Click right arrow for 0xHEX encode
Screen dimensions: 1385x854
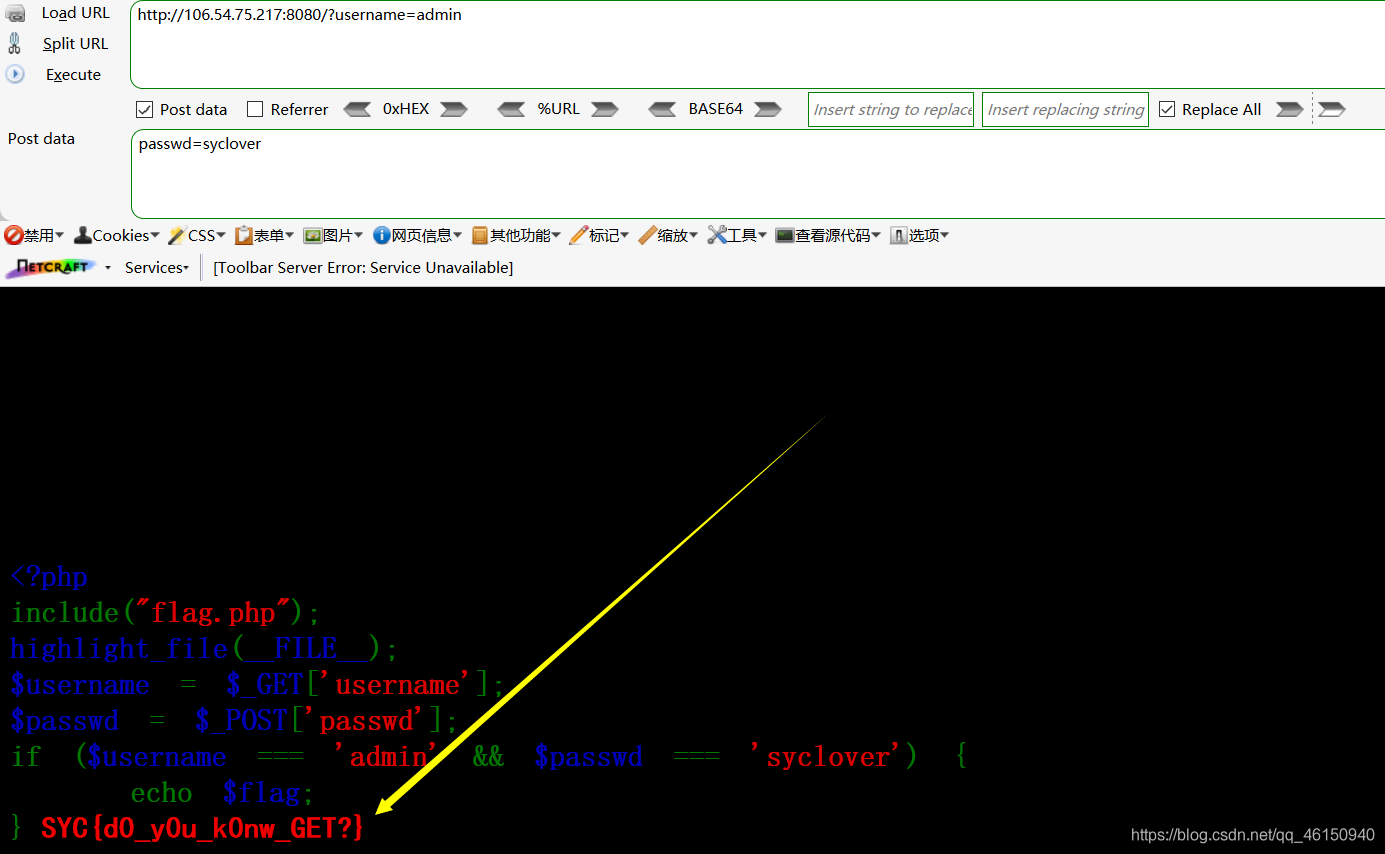[454, 109]
